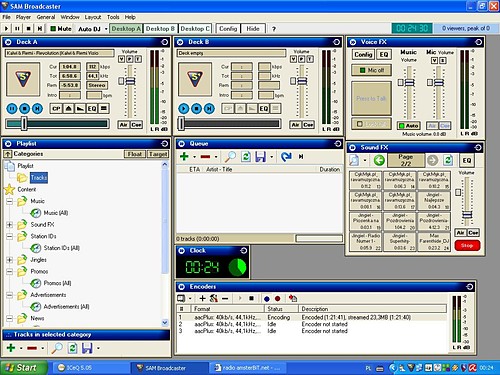
Task: Click the refresh icon in the Queue toolbar
Action: pos(246,156)
